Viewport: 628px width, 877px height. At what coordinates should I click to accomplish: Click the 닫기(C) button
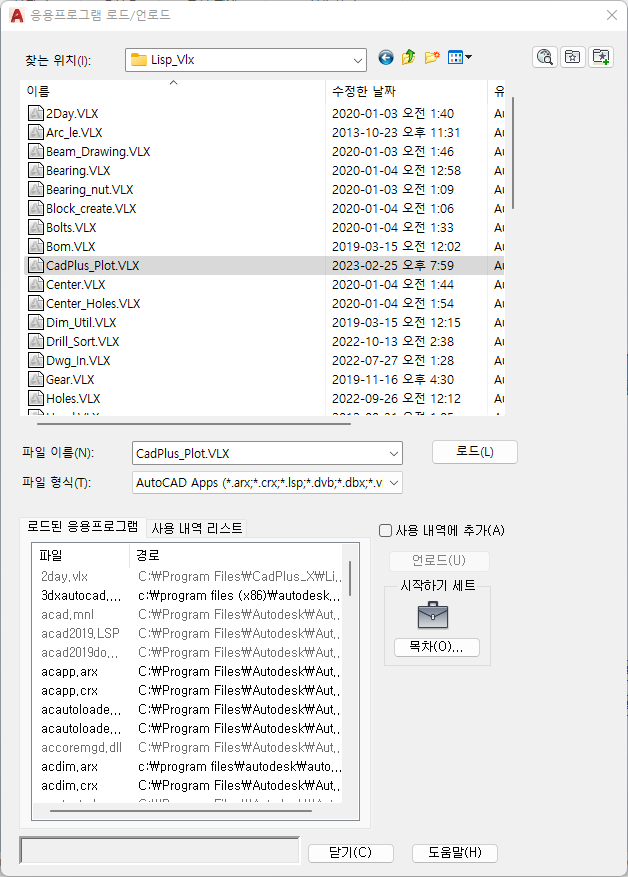tap(351, 852)
